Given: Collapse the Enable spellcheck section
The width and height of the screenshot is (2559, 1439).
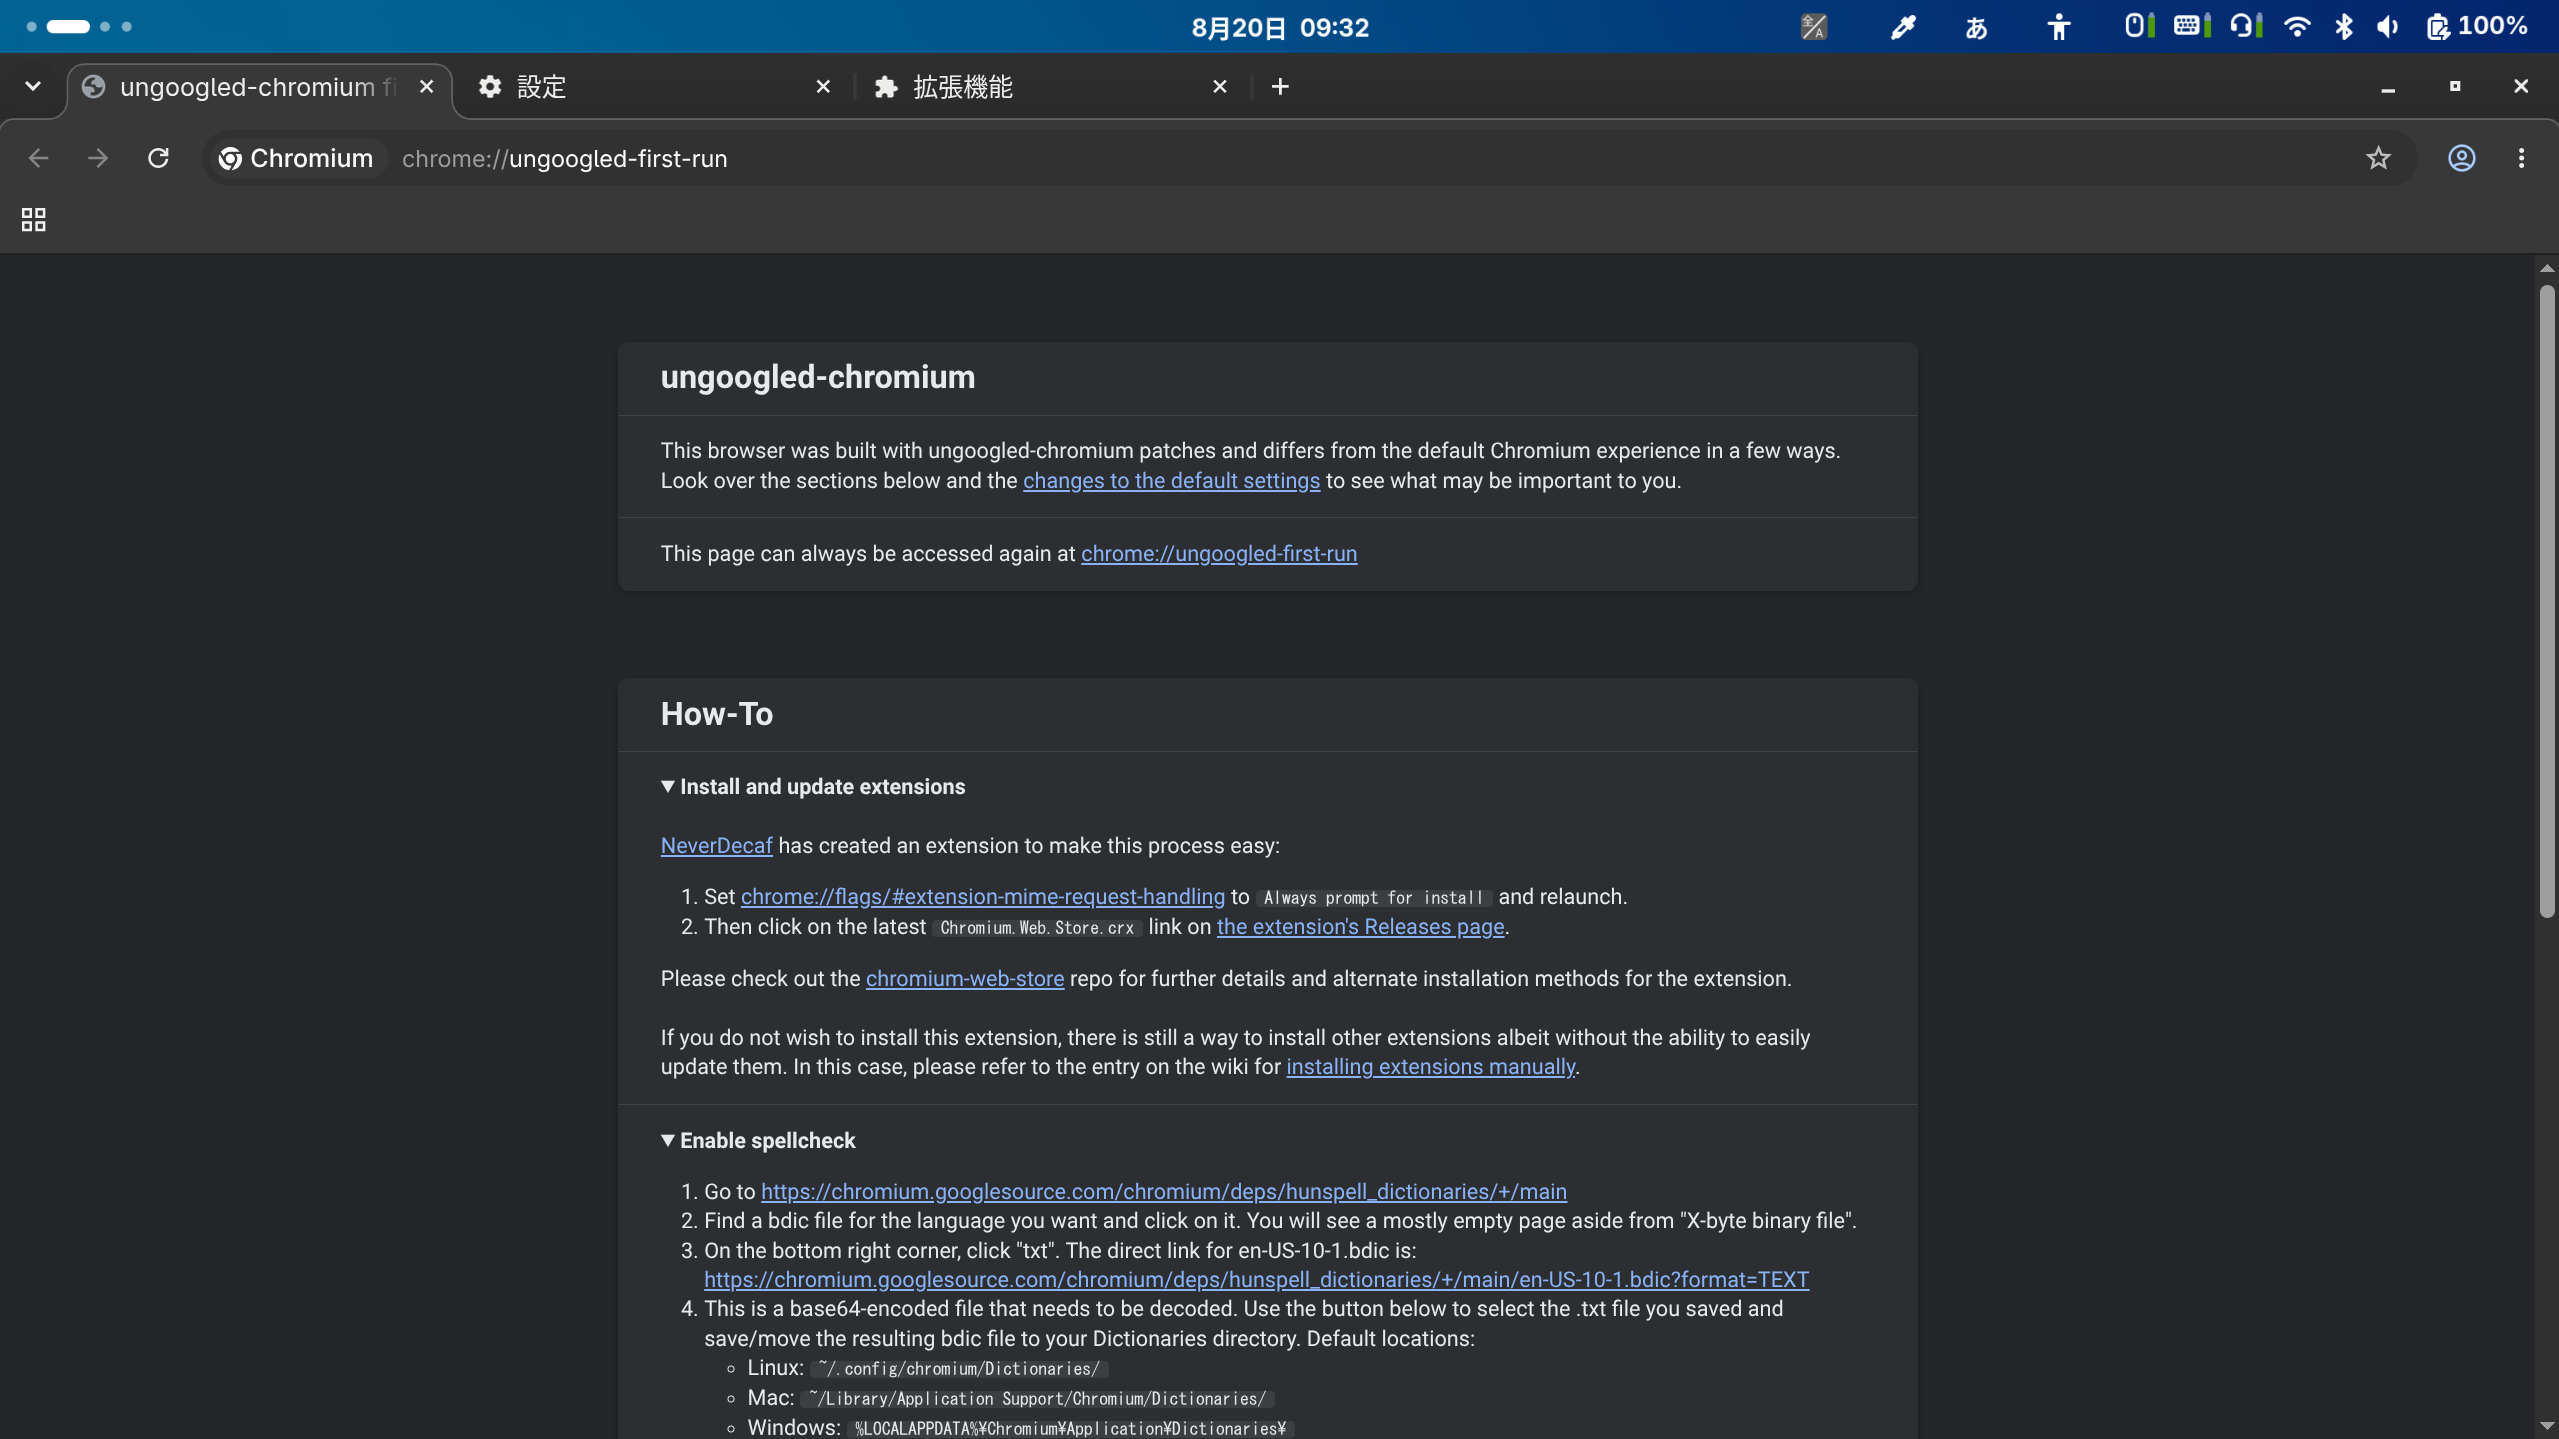Looking at the screenshot, I should coord(758,1141).
